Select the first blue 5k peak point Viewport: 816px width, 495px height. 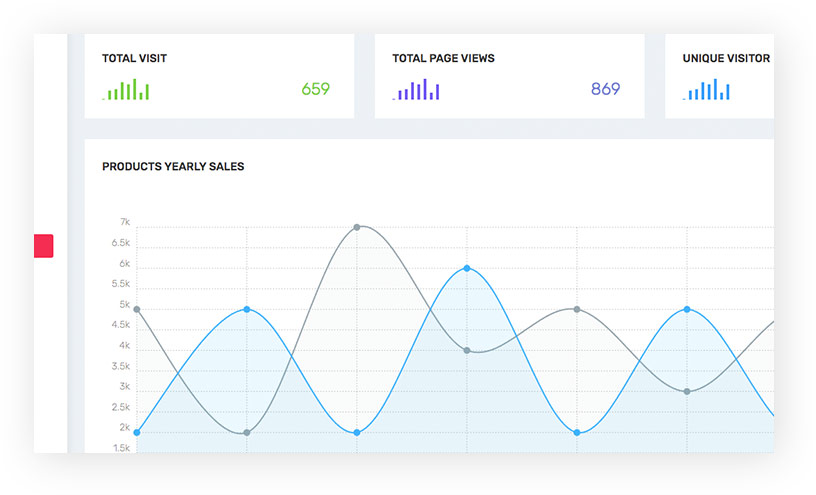tap(247, 309)
